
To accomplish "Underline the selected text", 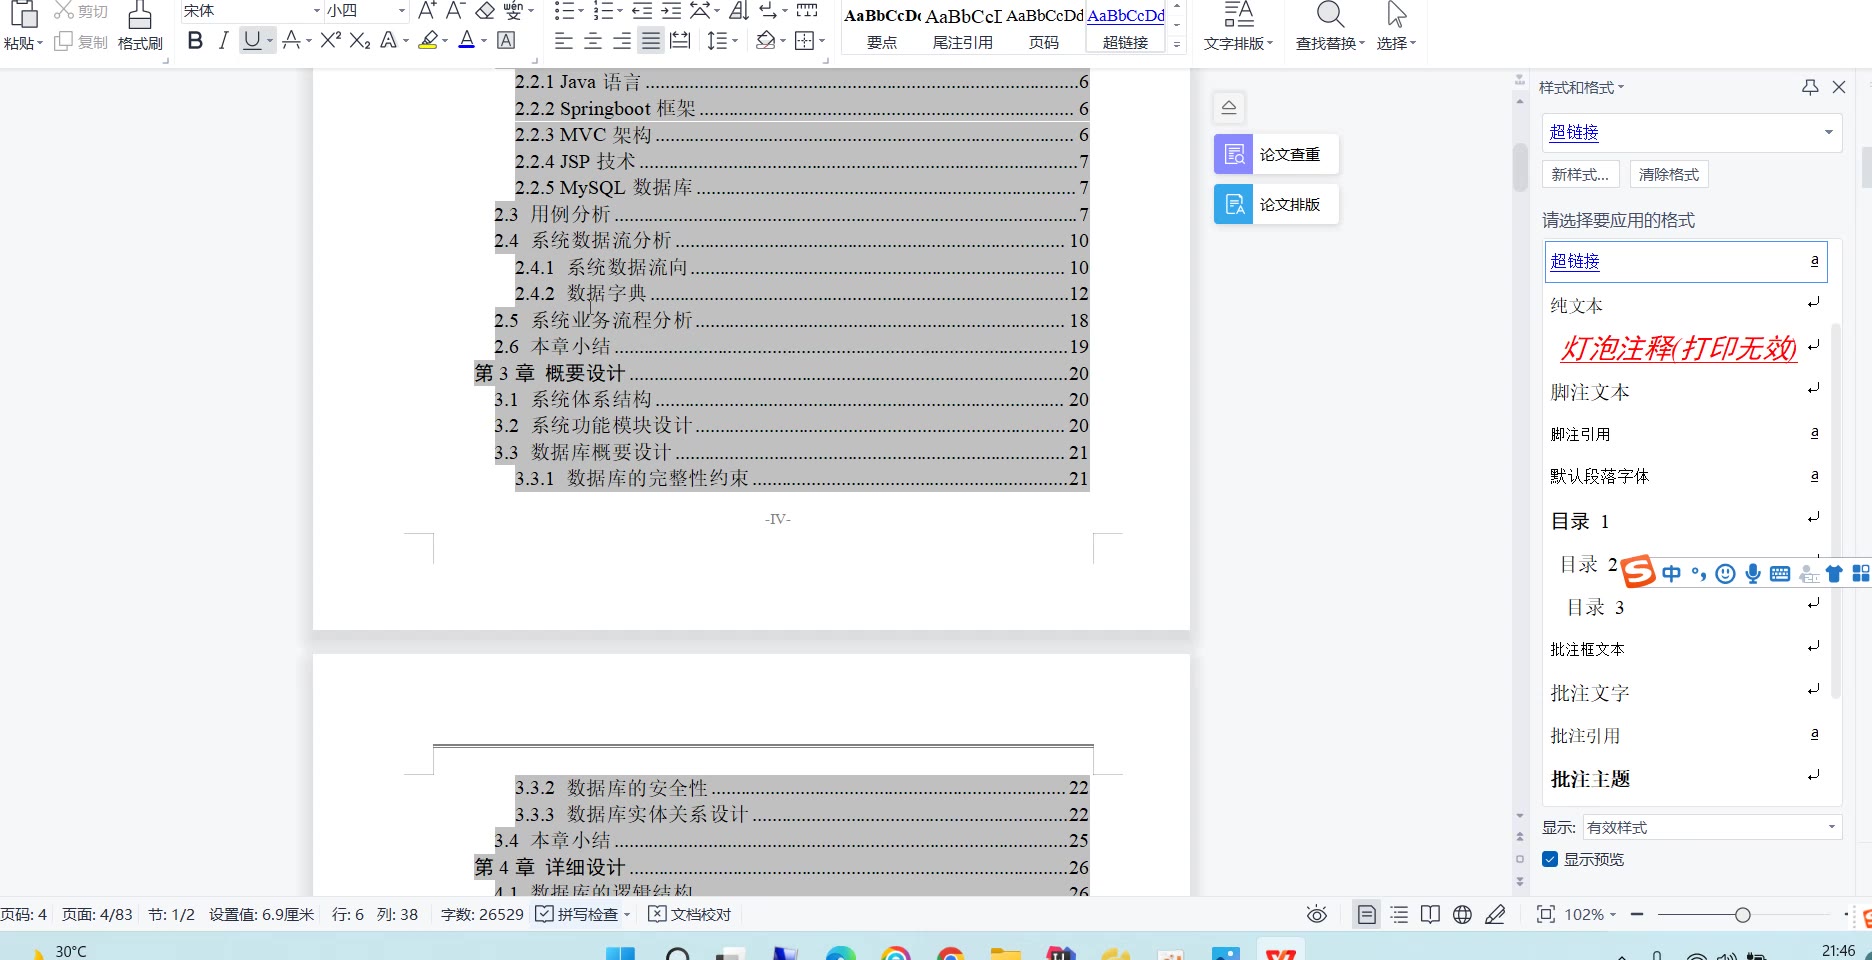I will 252,41.
